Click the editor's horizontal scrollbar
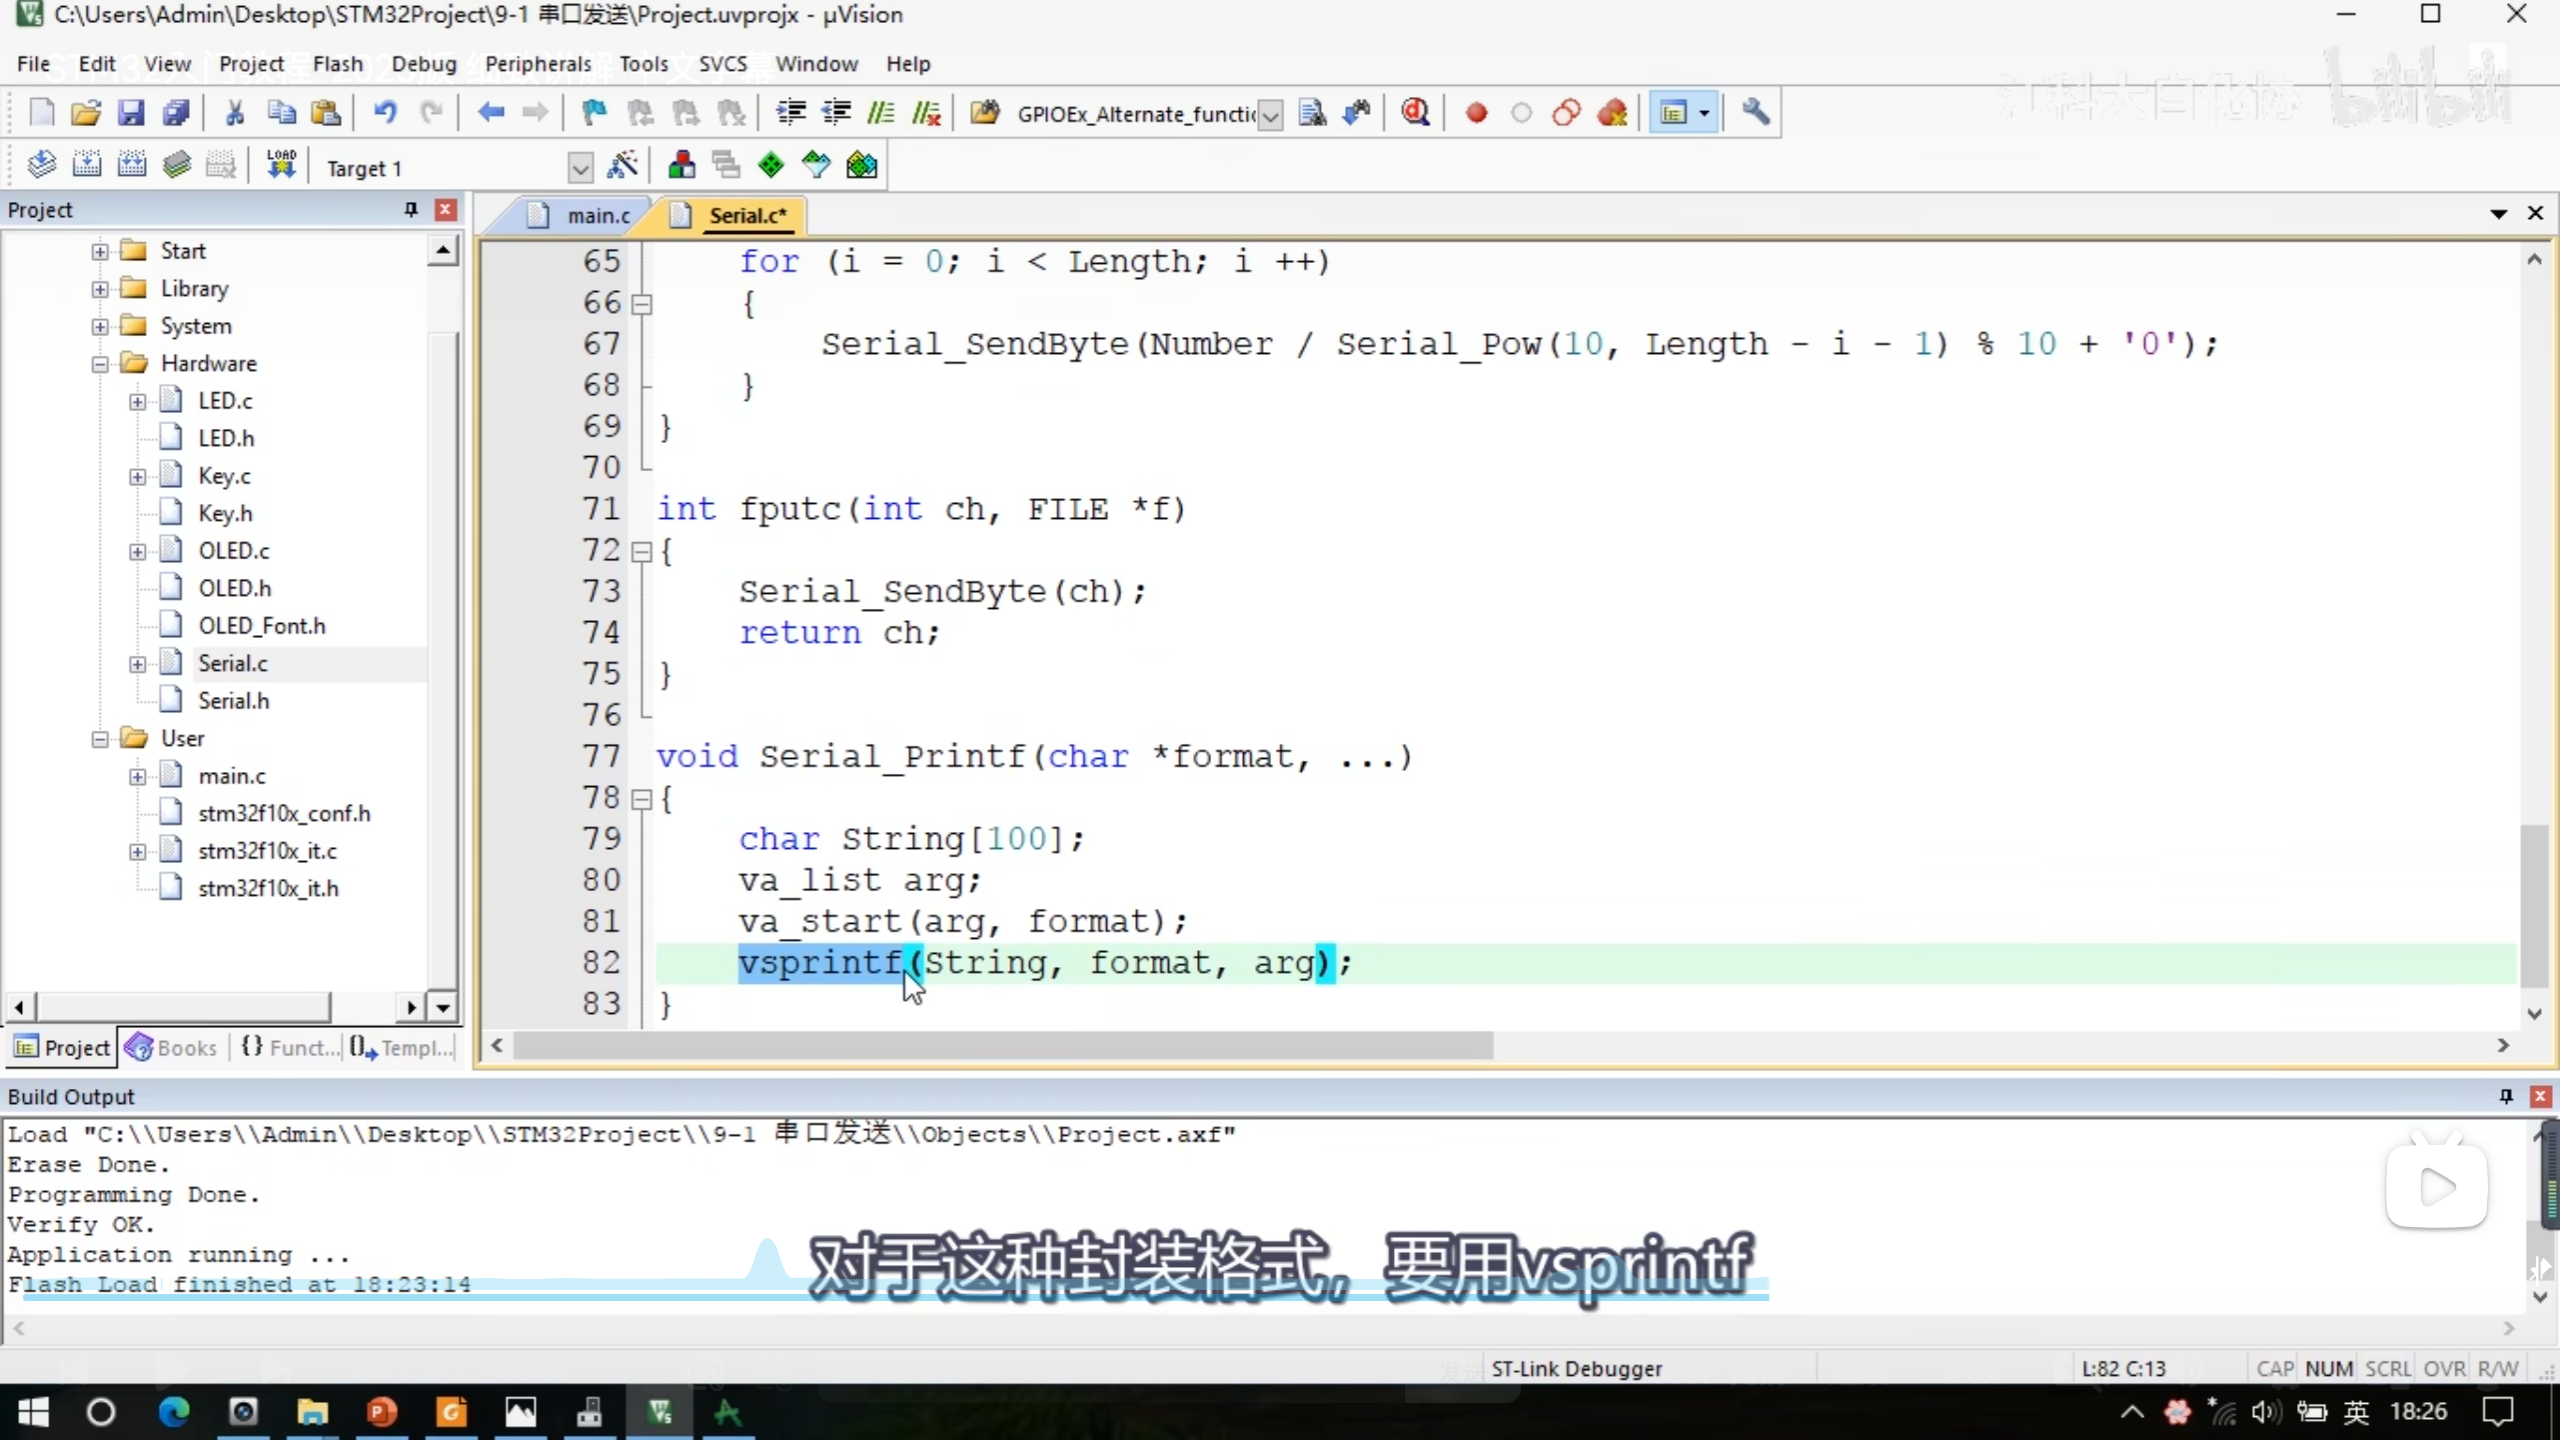 (x=1002, y=1045)
